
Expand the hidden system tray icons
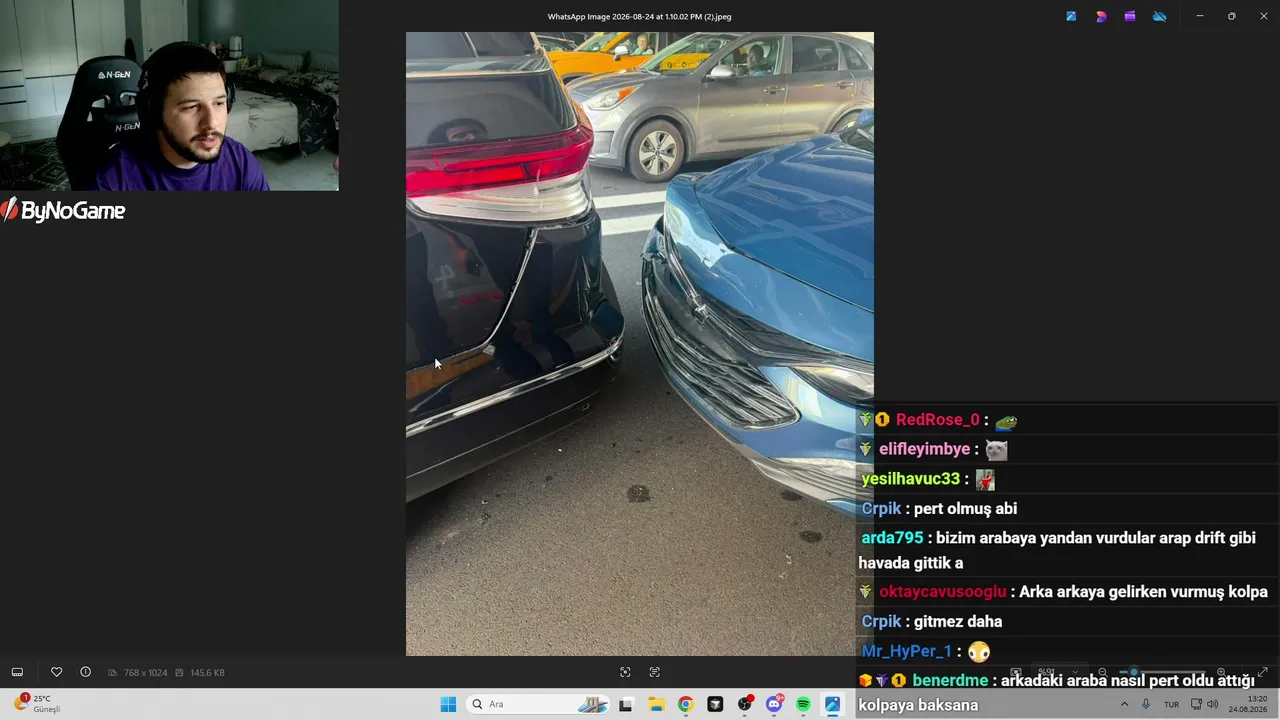click(x=1124, y=704)
